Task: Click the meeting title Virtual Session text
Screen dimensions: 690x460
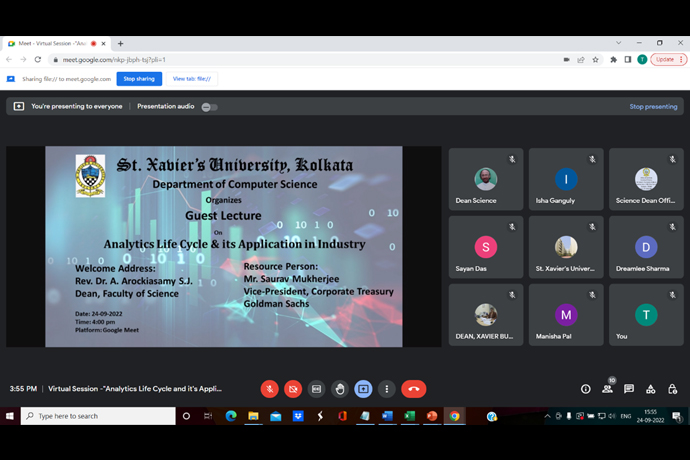Action: 135,389
